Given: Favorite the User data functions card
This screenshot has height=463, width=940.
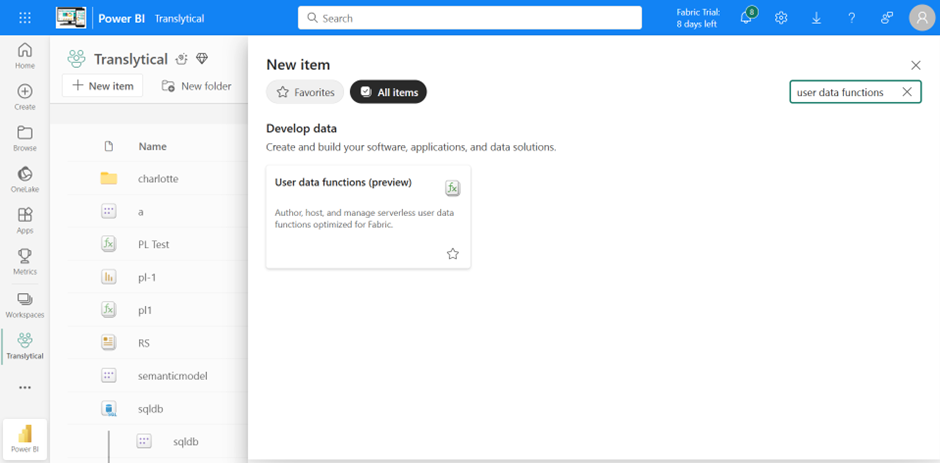Looking at the screenshot, I should [x=452, y=254].
